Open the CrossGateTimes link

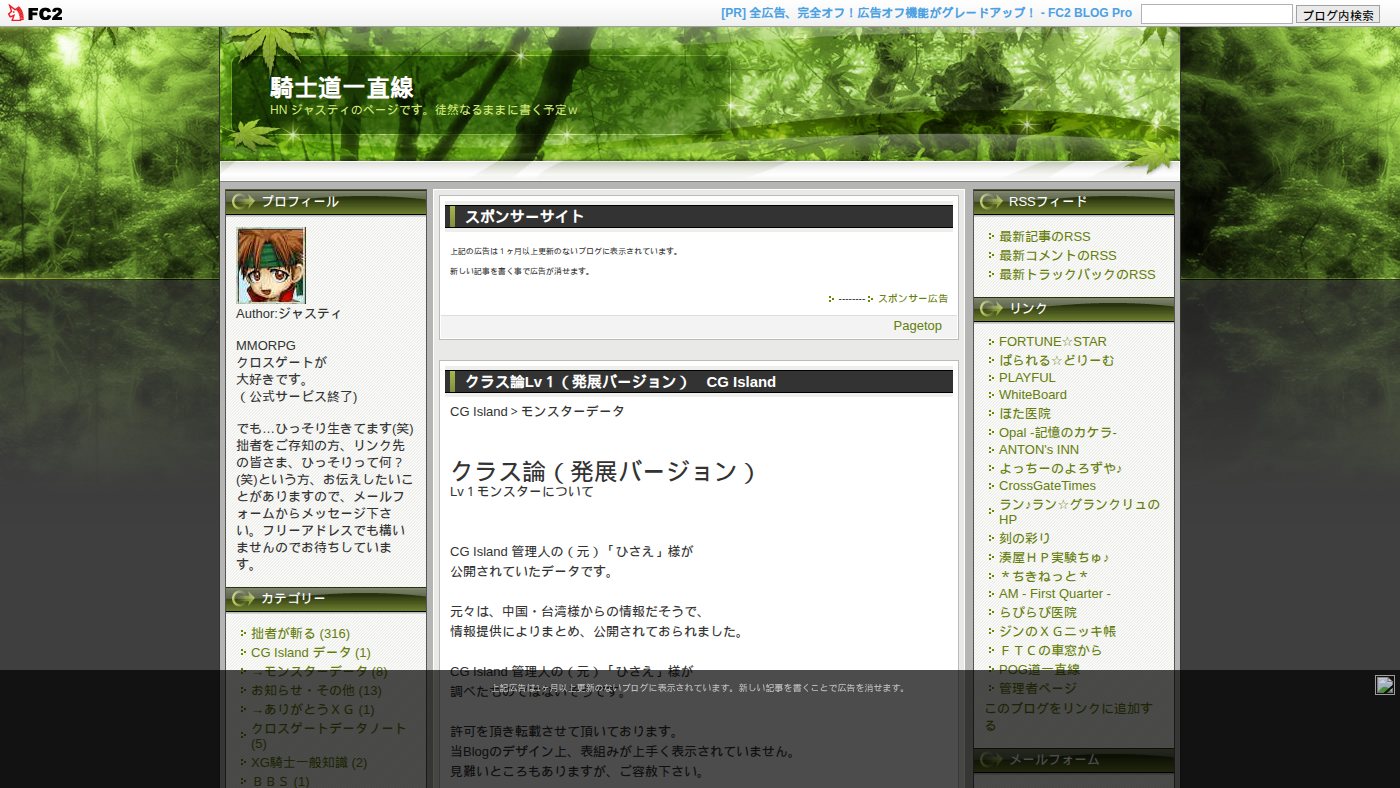point(1047,486)
